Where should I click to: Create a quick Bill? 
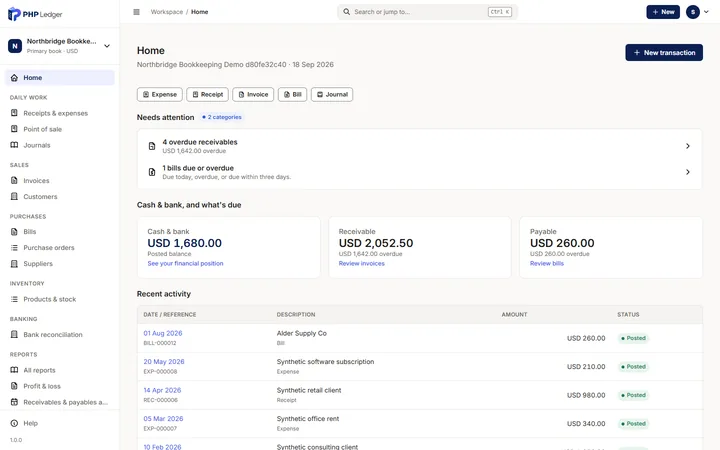[292, 94]
